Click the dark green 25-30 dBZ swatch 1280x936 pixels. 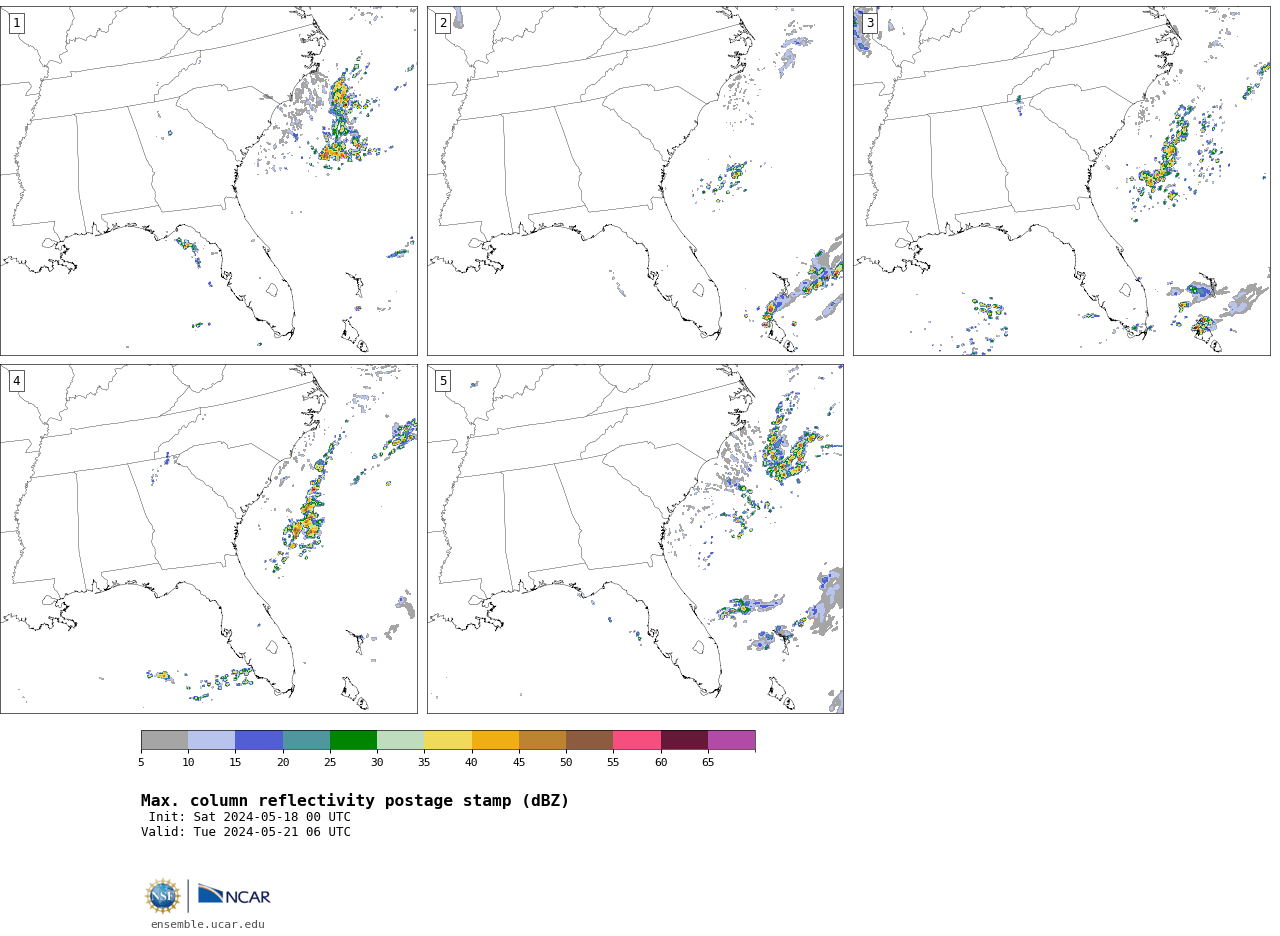click(353, 740)
